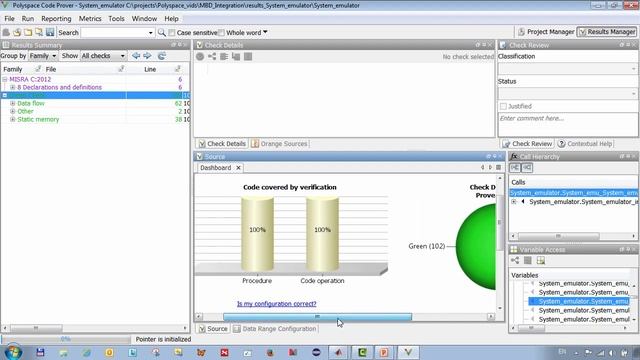Click the lines icon in Check Details toolbar
Image resolution: width=640 pixels, height=360 pixels.
coord(224,56)
